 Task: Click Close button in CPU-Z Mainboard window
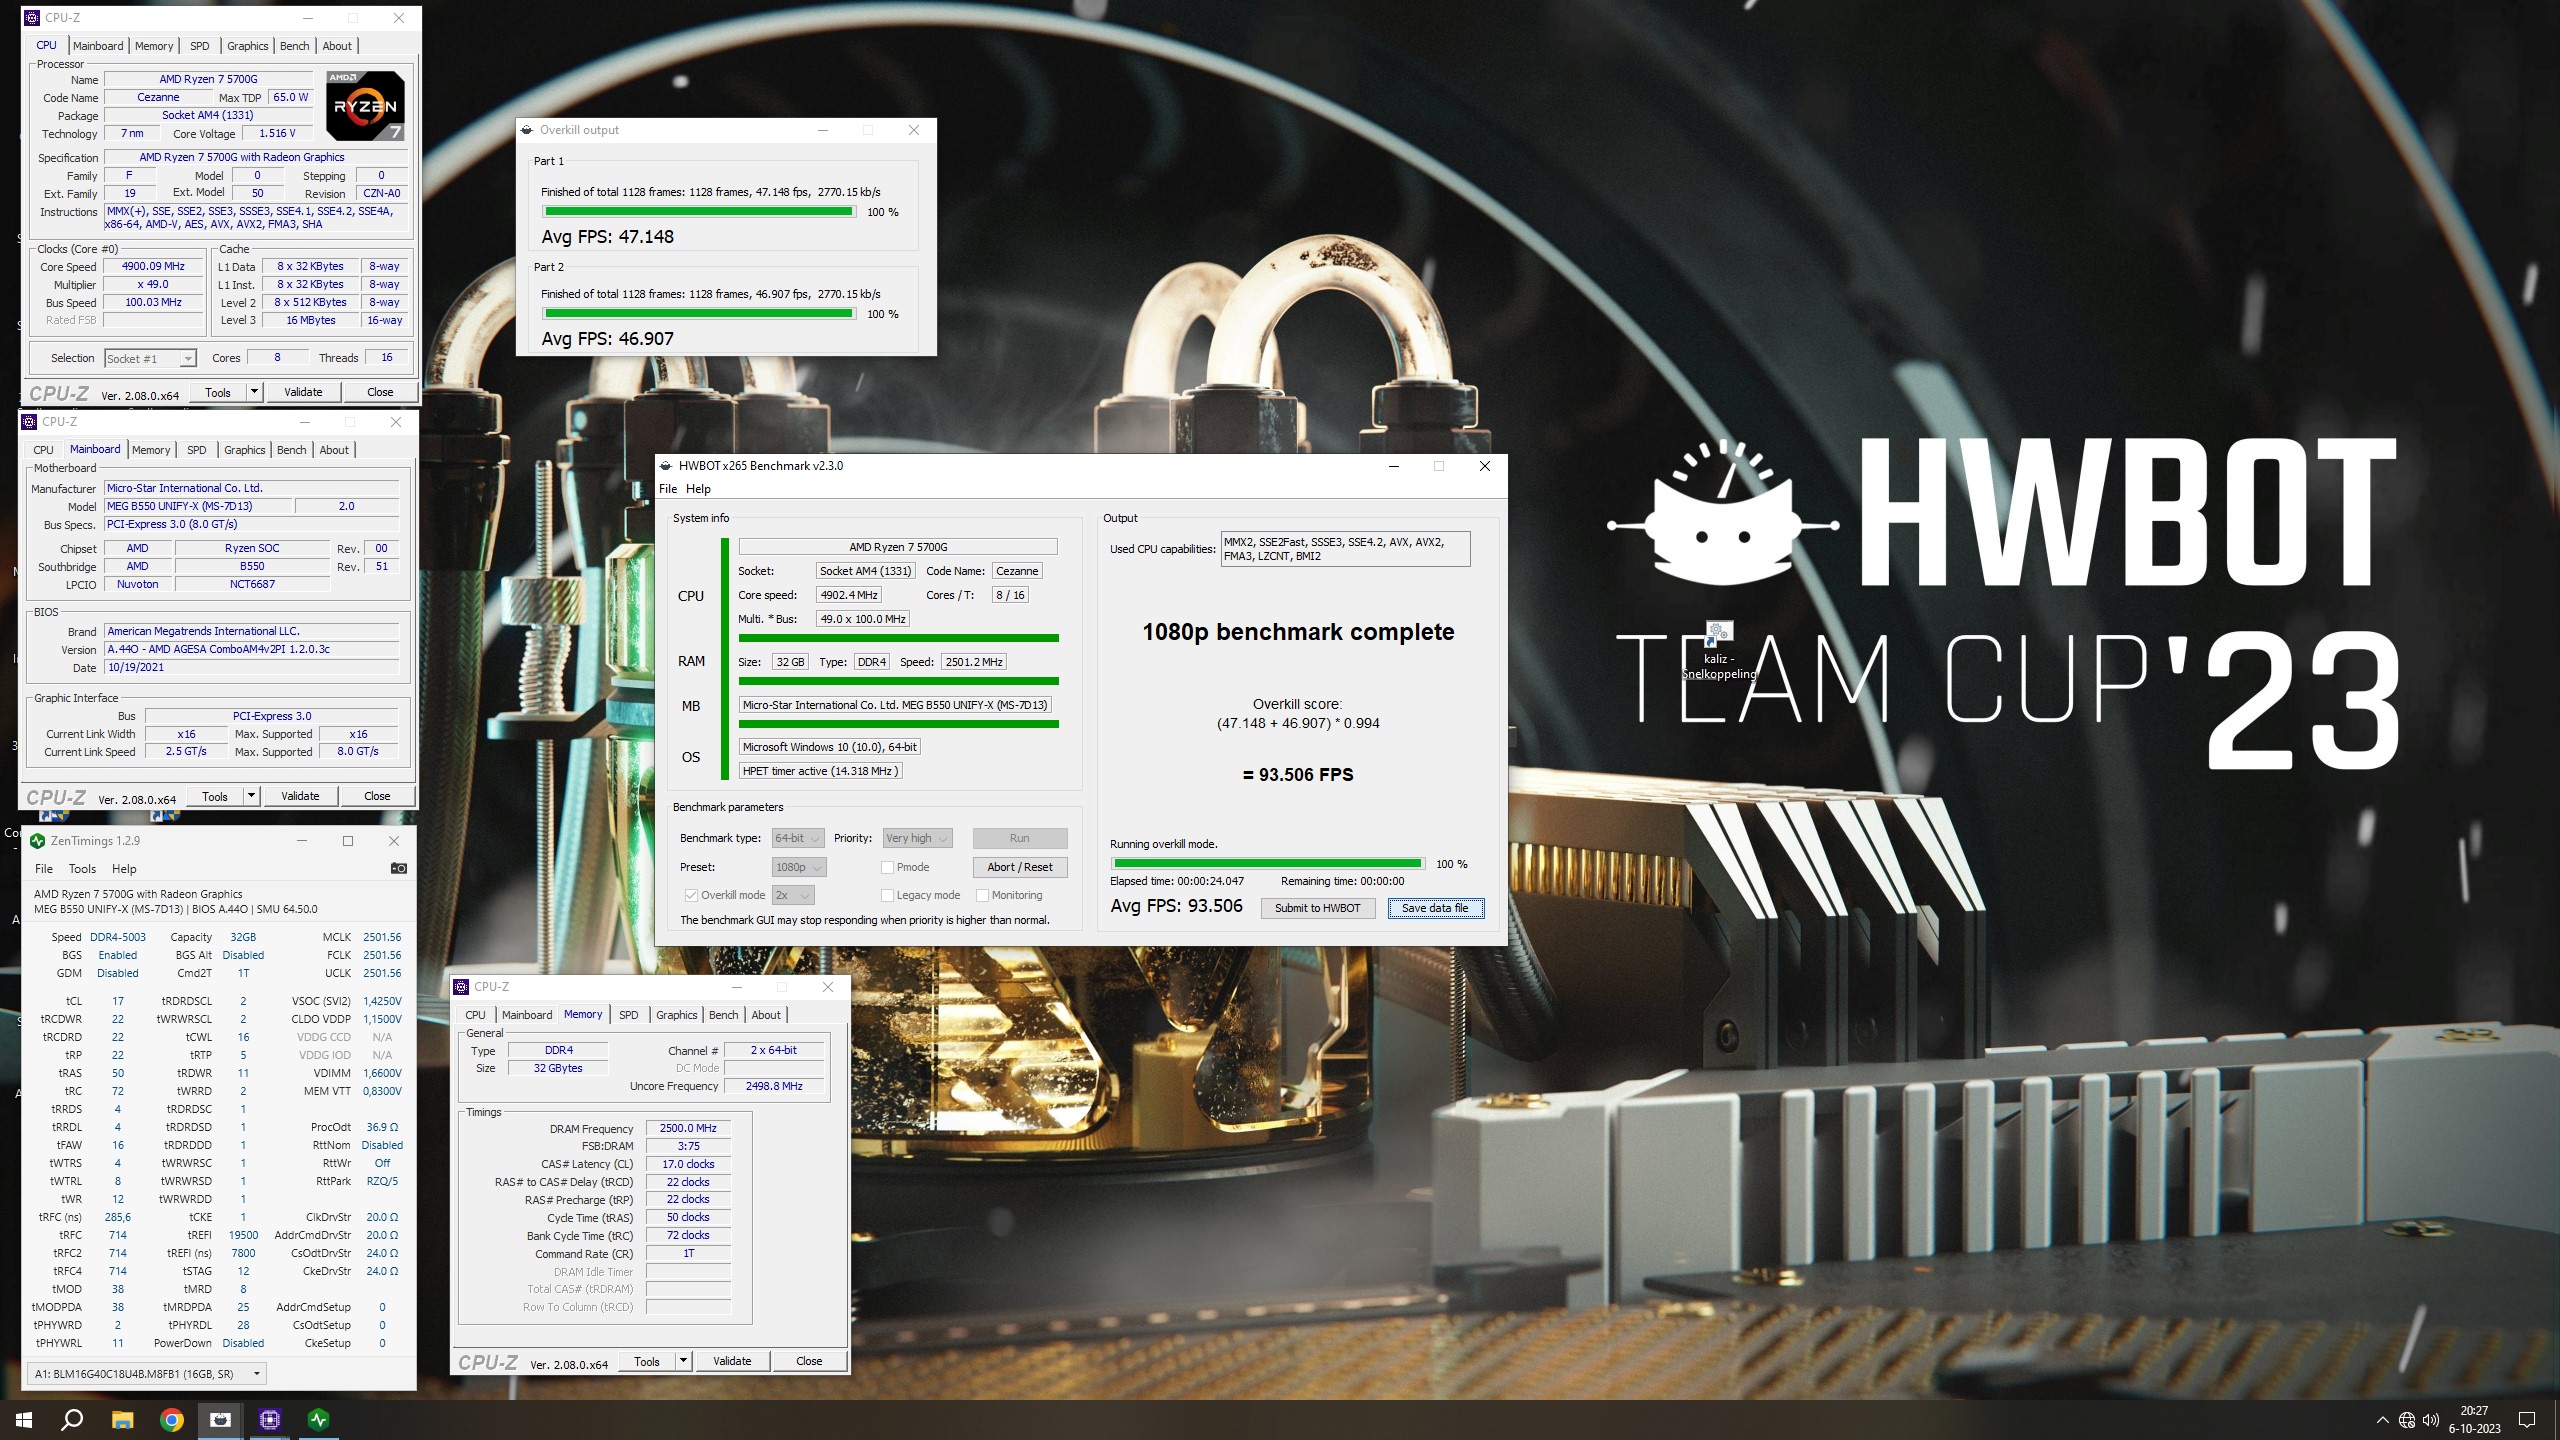click(377, 796)
